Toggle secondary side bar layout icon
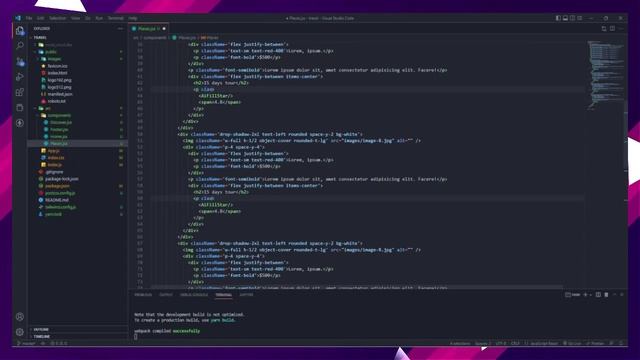This screenshot has height=360, width=640. [572, 18]
